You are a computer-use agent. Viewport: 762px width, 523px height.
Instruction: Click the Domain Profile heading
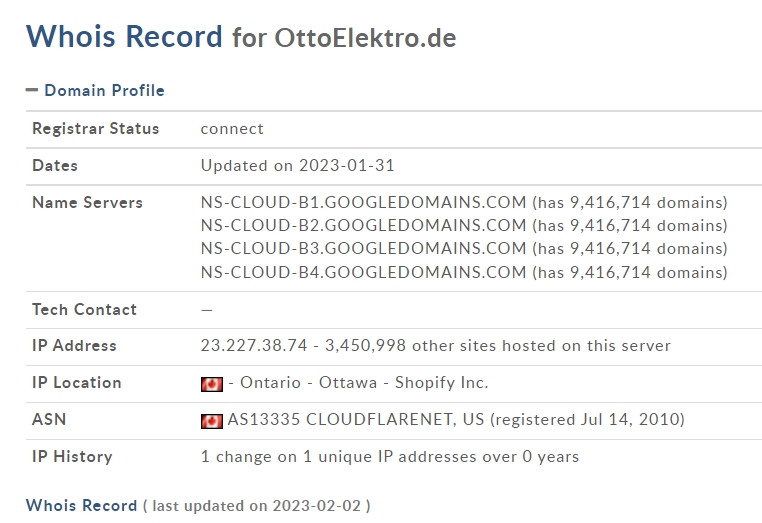(x=104, y=90)
